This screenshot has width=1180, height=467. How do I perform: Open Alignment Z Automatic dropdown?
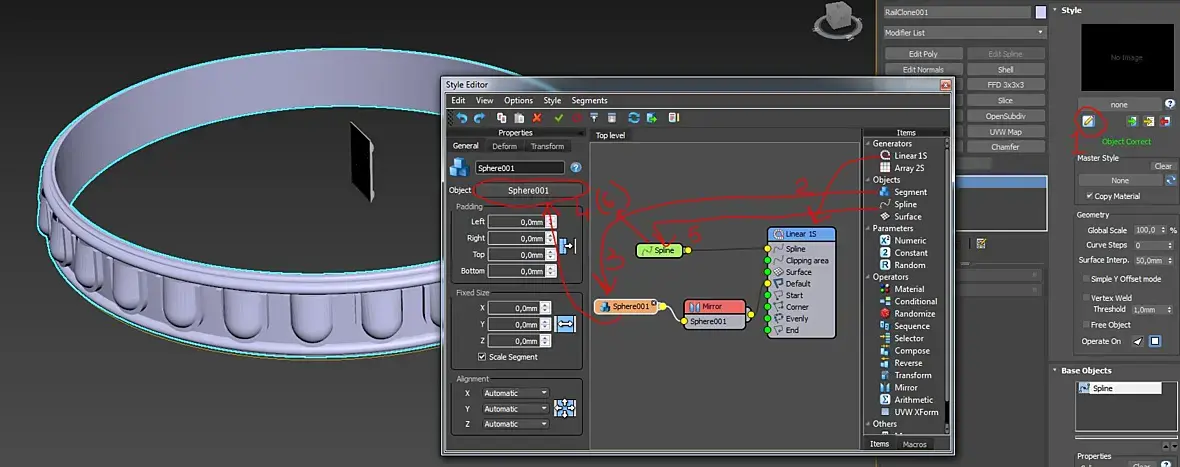(x=515, y=424)
